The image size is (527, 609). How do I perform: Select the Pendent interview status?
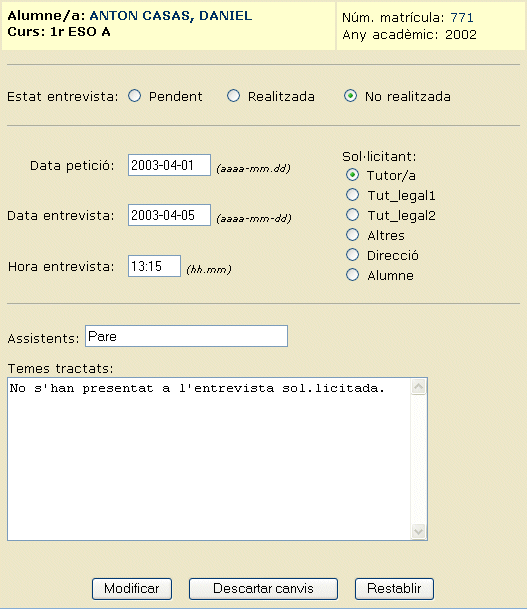[135, 96]
